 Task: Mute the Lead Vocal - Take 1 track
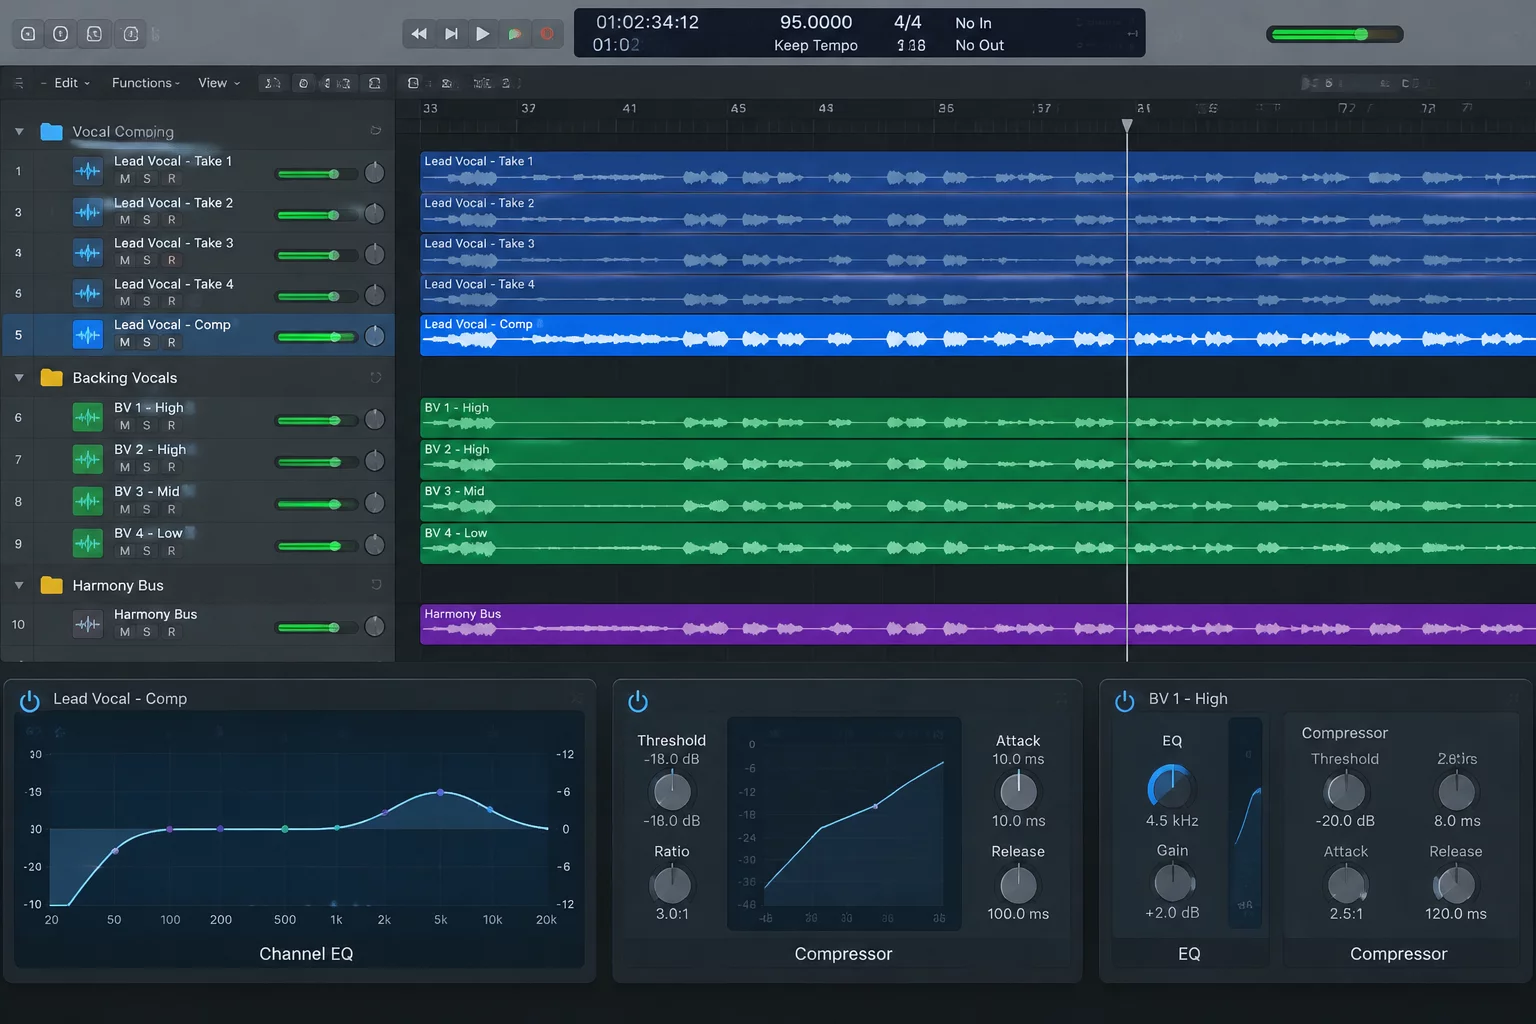pos(125,179)
